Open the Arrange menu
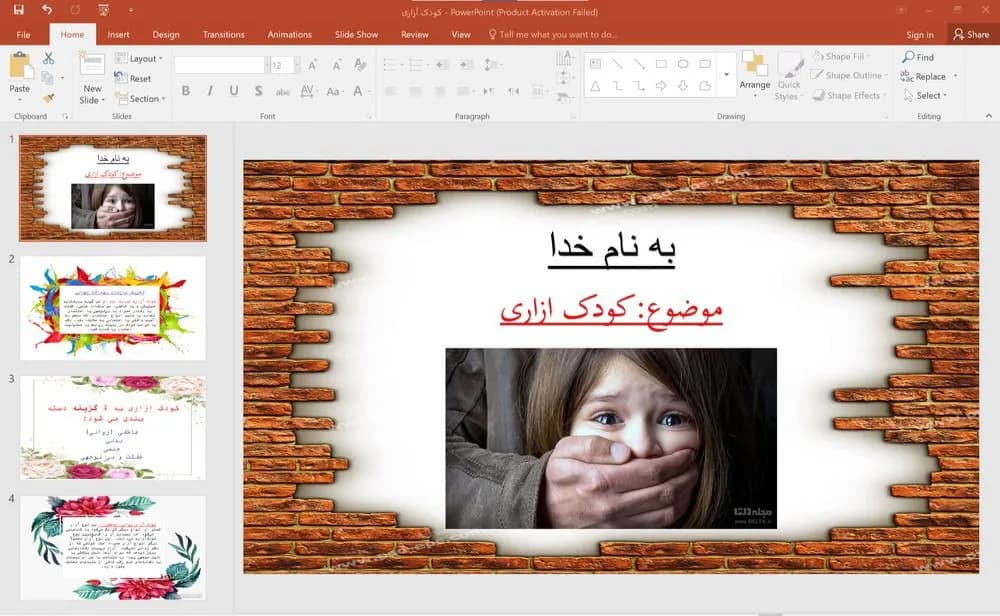 click(755, 76)
